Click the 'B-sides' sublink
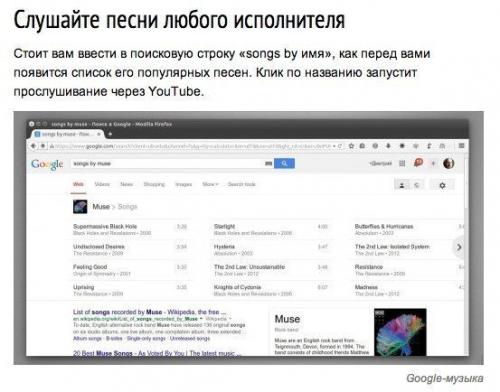 coord(114,338)
